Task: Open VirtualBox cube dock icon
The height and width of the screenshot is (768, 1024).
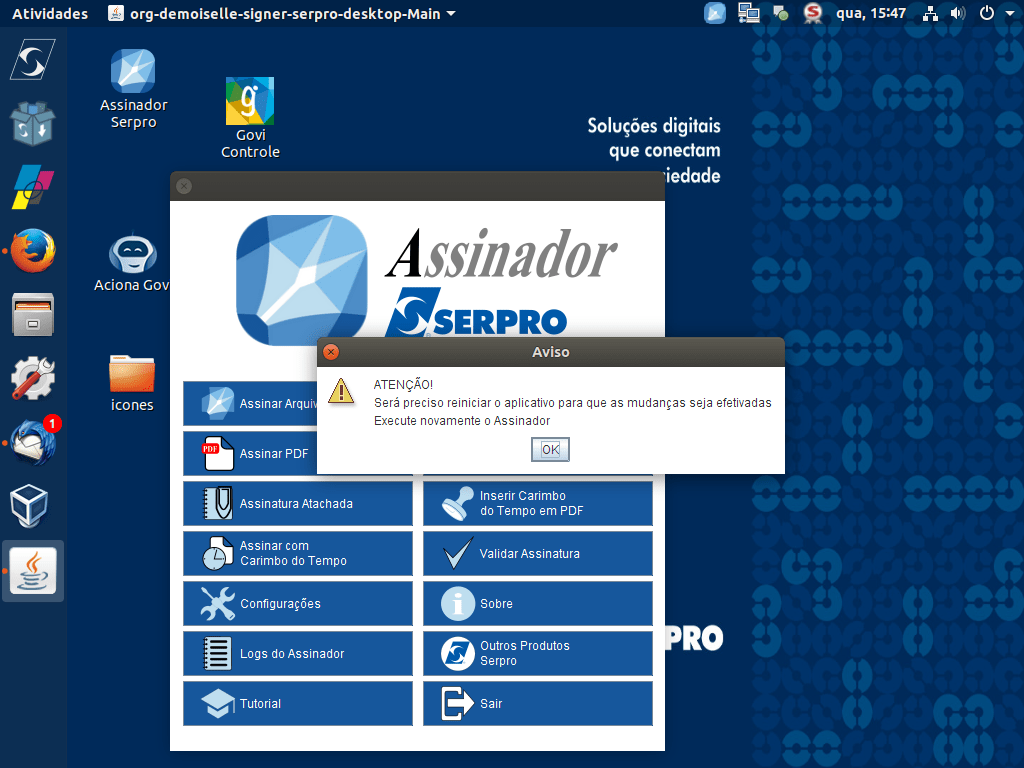Action: [x=29, y=506]
